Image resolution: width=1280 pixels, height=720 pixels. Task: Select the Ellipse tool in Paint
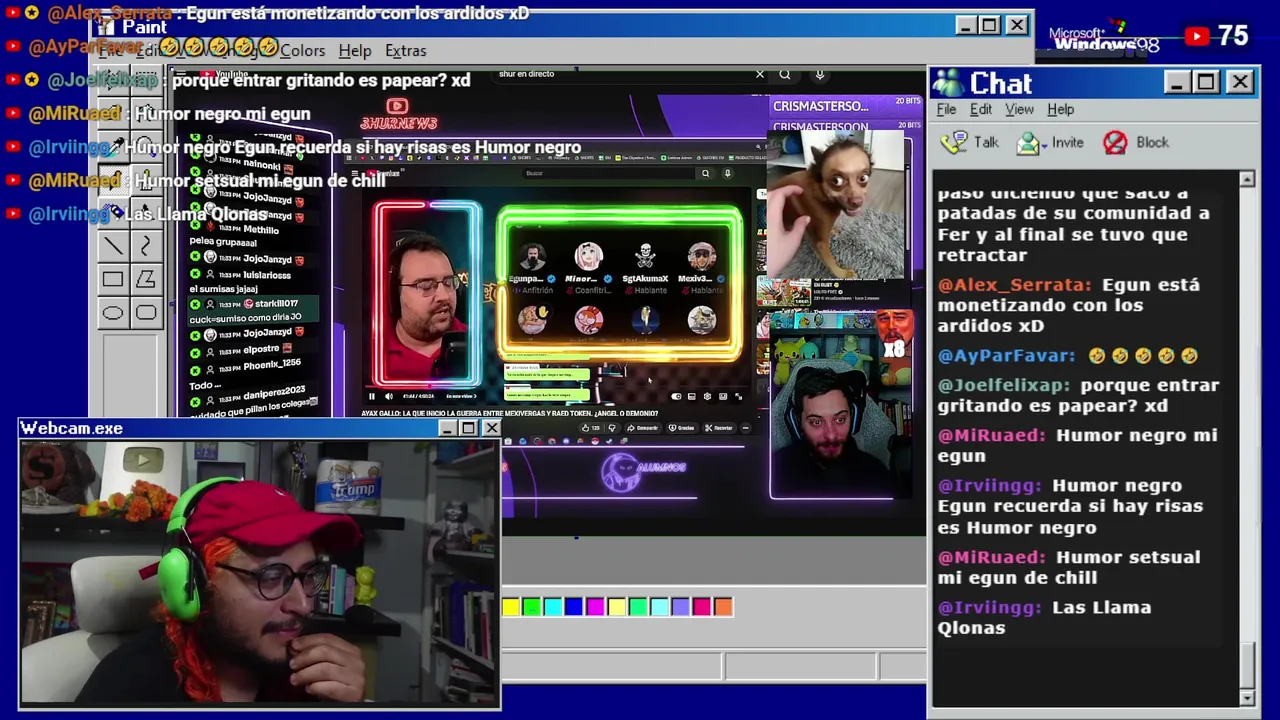tap(112, 314)
